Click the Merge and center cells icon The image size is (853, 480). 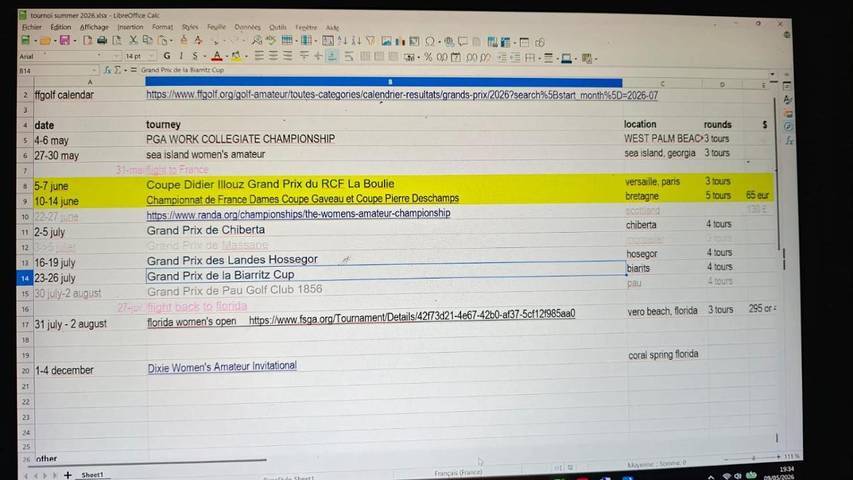(365, 57)
